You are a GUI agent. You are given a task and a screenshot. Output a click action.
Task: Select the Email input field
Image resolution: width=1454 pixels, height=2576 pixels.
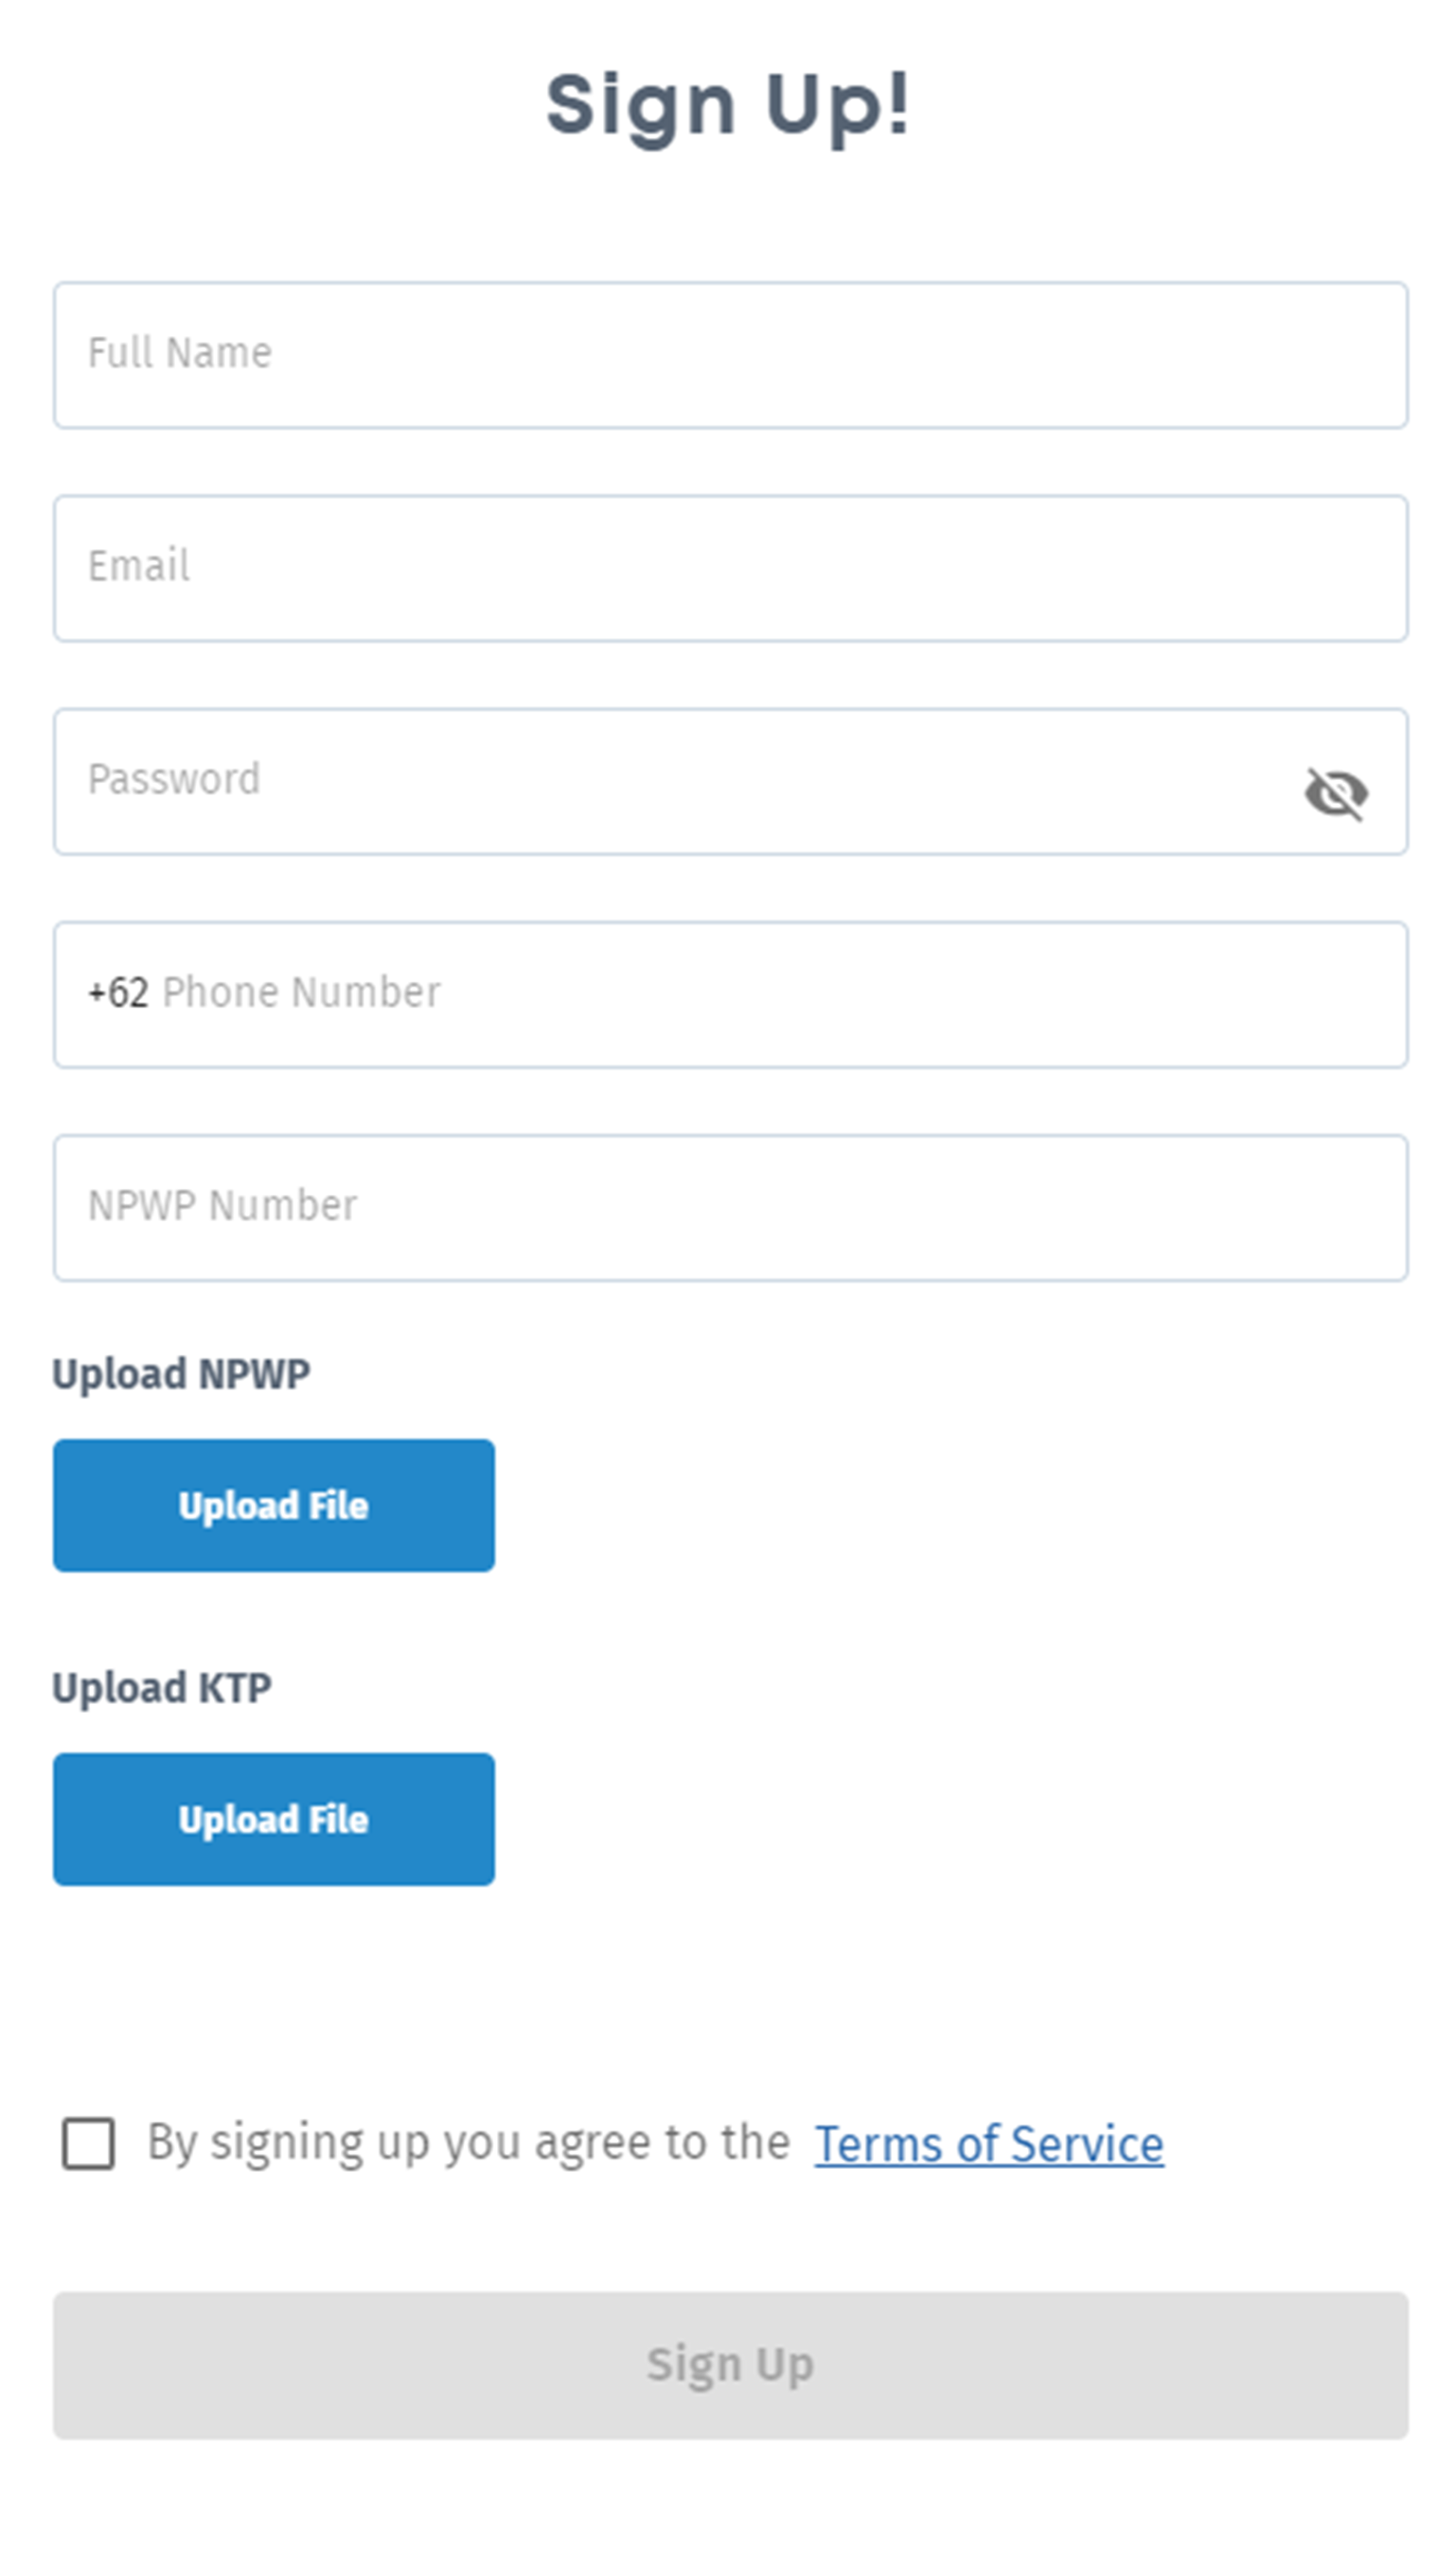pos(730,568)
